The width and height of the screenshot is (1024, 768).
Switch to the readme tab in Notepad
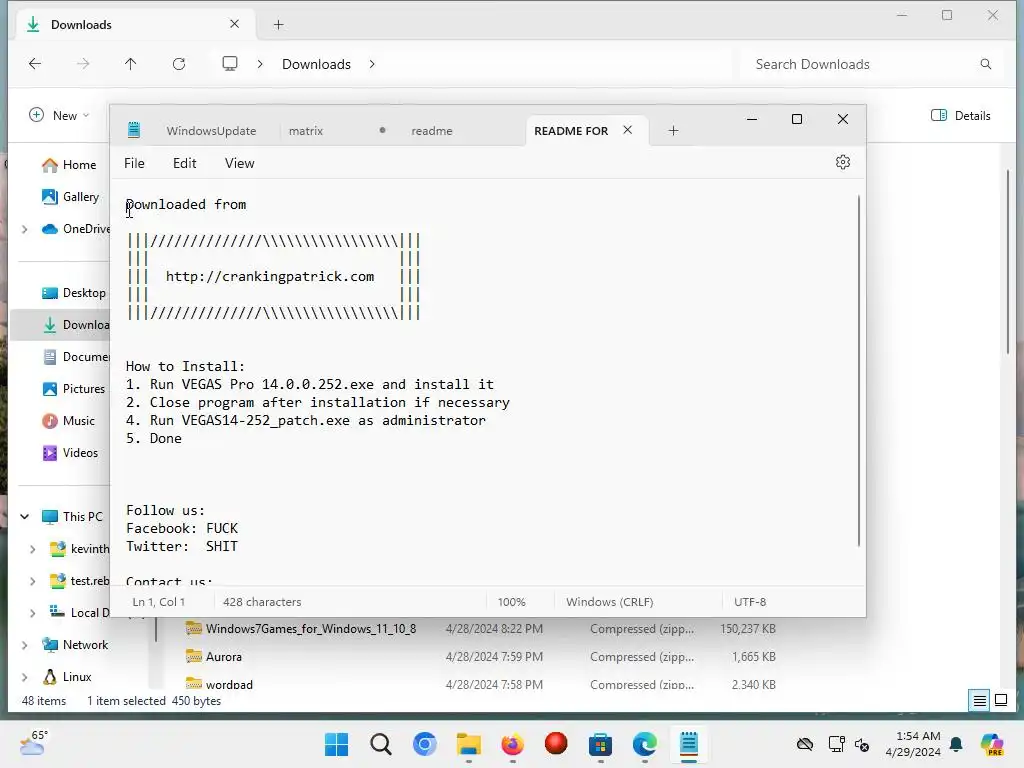pos(432,131)
